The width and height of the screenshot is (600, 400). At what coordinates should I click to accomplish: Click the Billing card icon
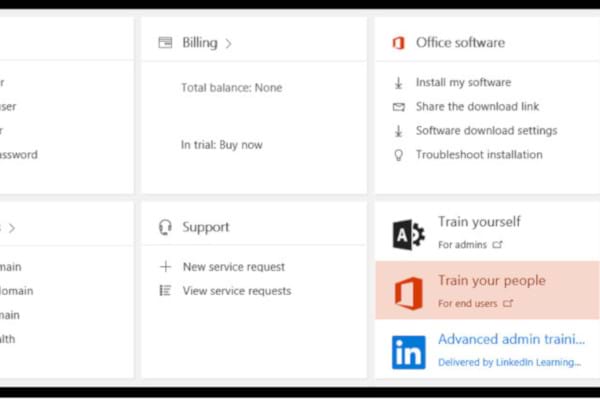point(165,42)
